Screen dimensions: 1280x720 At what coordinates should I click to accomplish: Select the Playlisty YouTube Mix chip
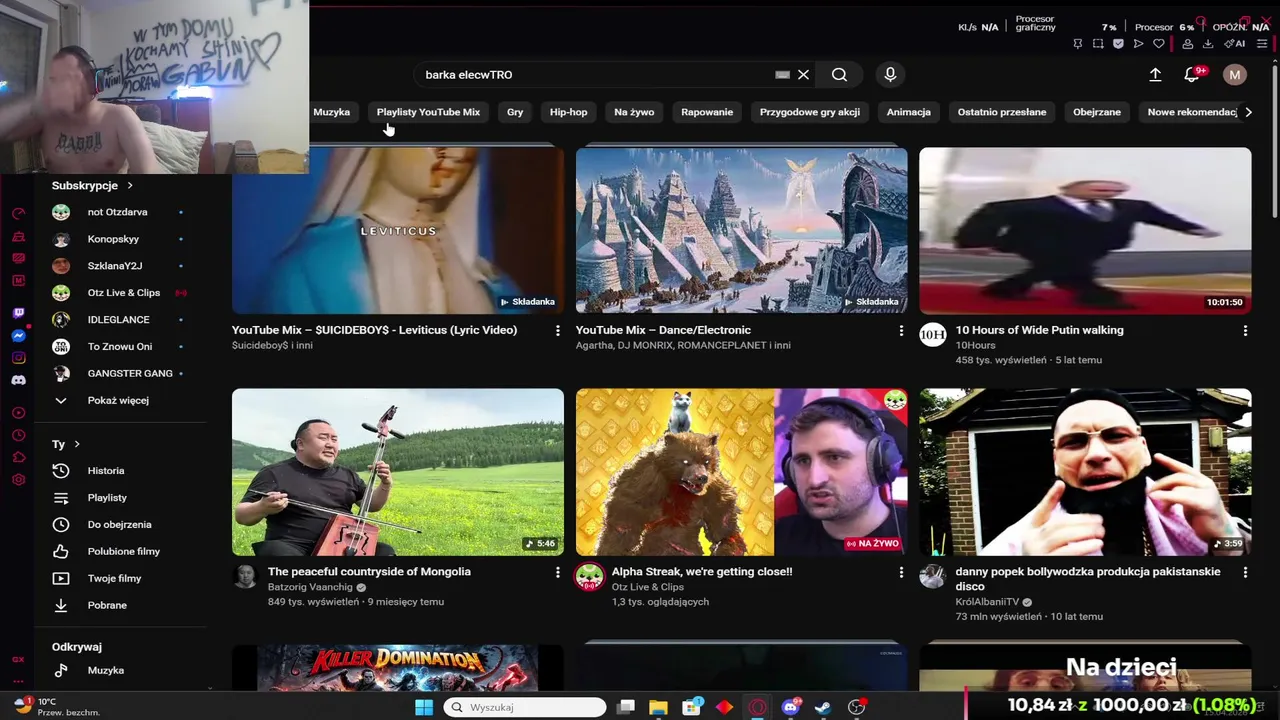(428, 112)
